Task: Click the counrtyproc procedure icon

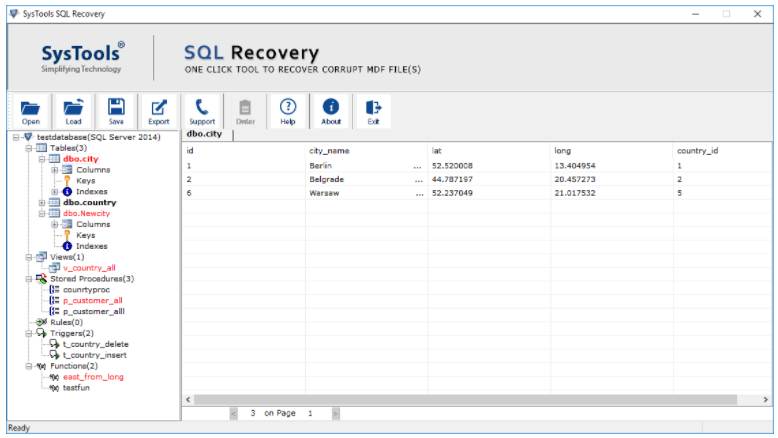Action: (55, 290)
